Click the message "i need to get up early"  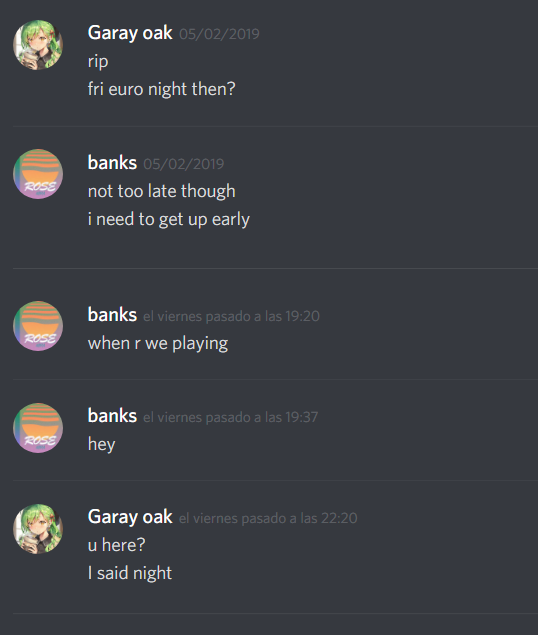169,219
